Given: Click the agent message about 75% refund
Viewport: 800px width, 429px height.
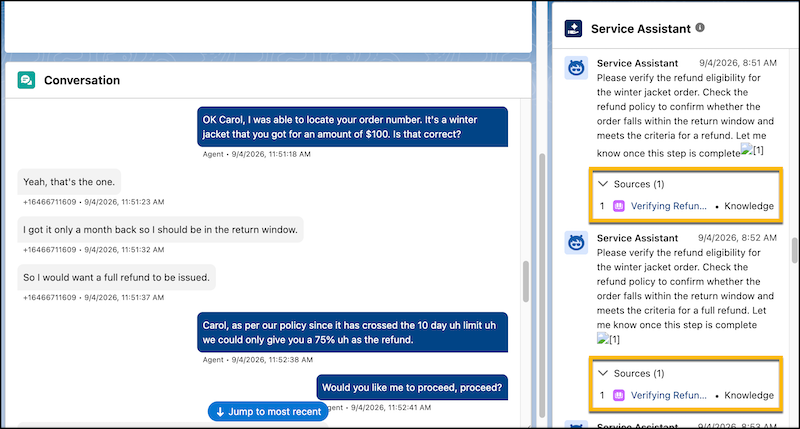Looking at the screenshot, I should tap(353, 333).
